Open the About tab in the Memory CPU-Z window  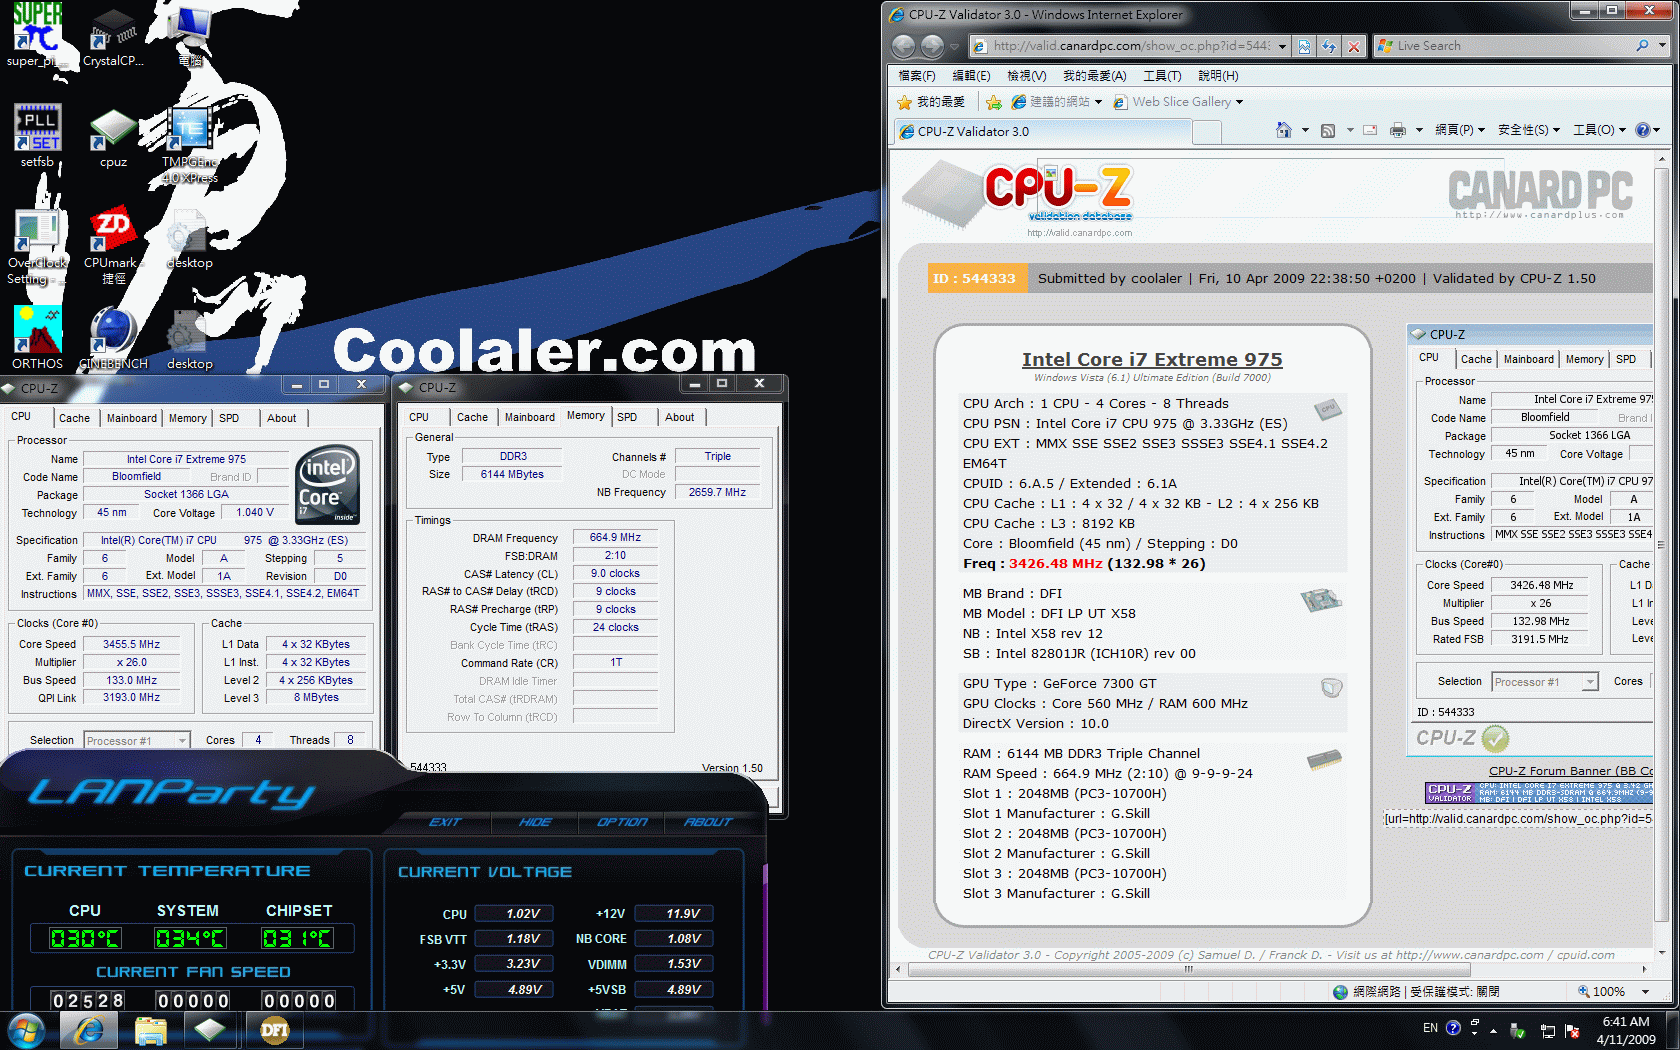[679, 417]
